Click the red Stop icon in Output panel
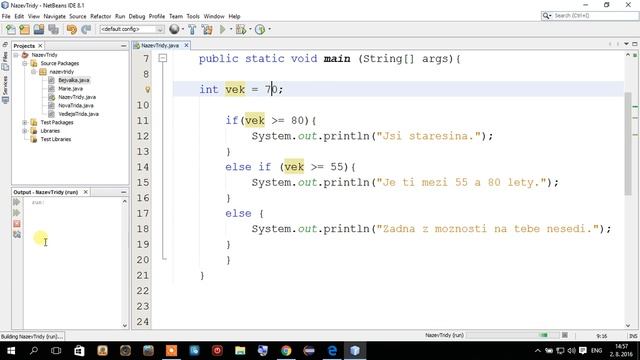The image size is (640, 360). (17, 224)
